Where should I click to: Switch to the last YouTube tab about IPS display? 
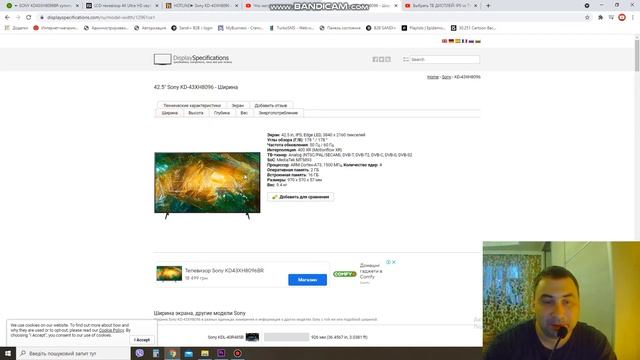[x=441, y=6]
